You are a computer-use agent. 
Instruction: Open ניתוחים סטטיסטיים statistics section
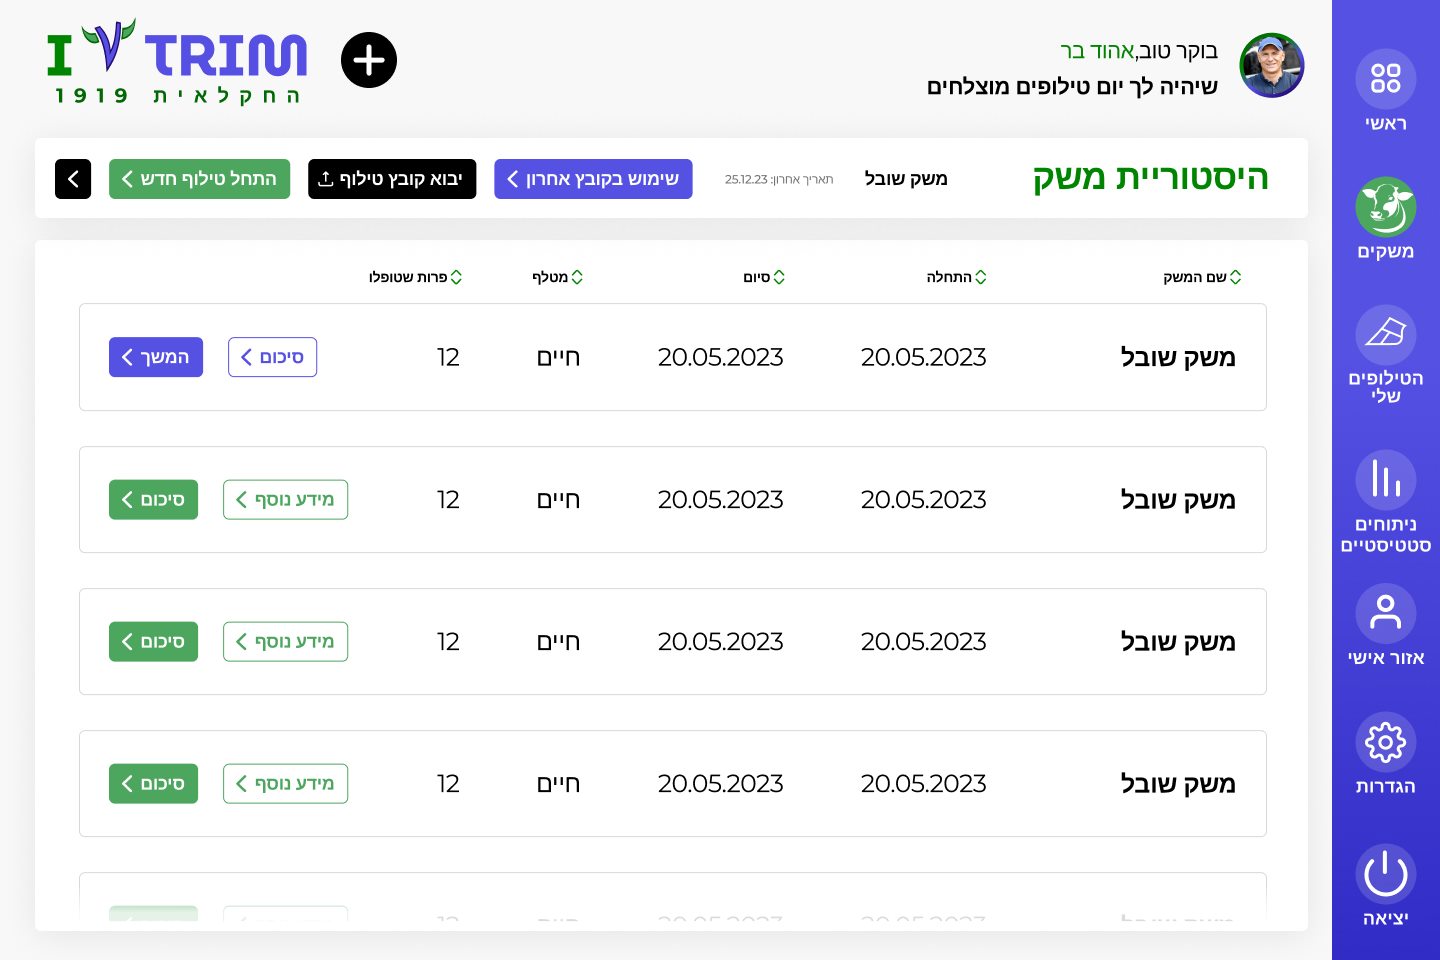pos(1385,502)
